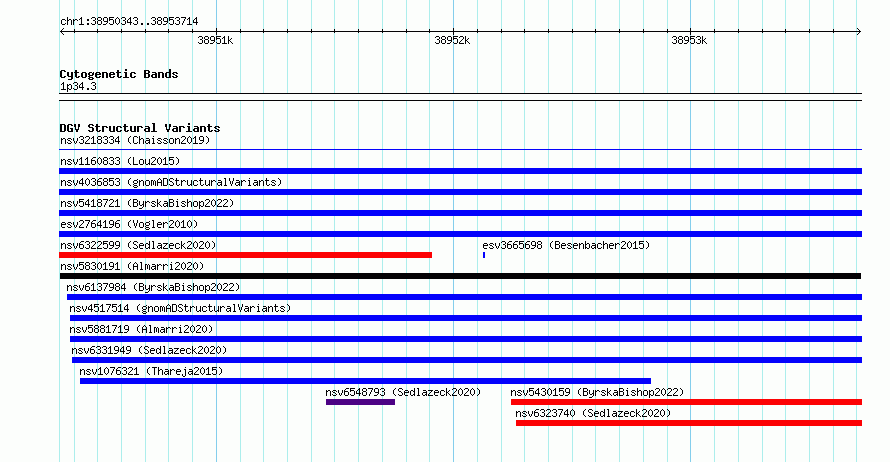This screenshot has height=462, width=890.
Task: Select the red nsv6323740 variant bar
Action: [x=689, y=423]
